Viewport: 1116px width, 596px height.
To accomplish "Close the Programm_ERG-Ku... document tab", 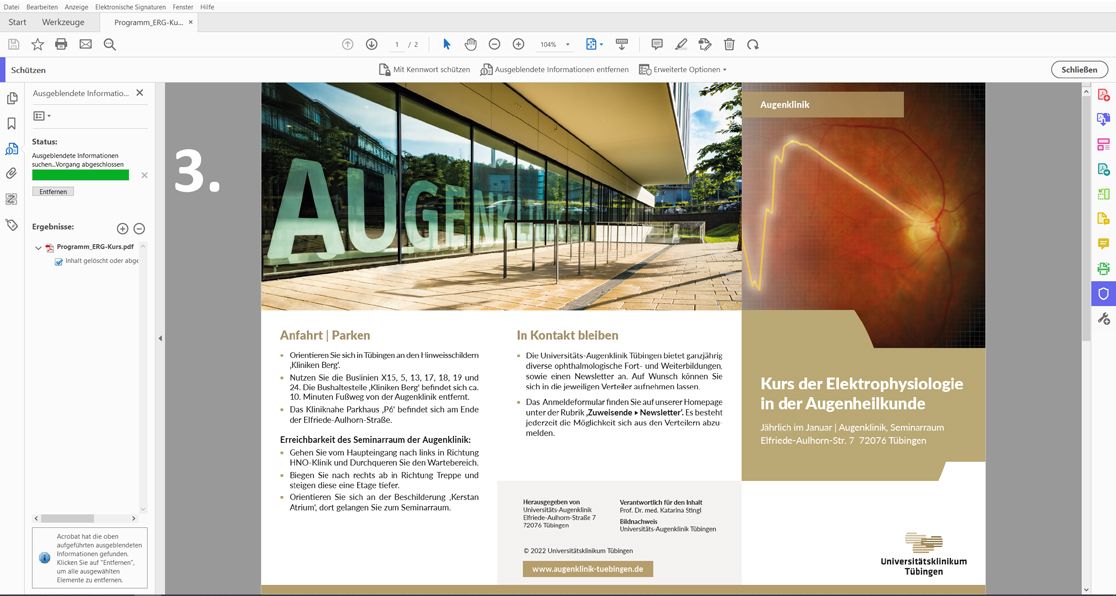I will [191, 22].
